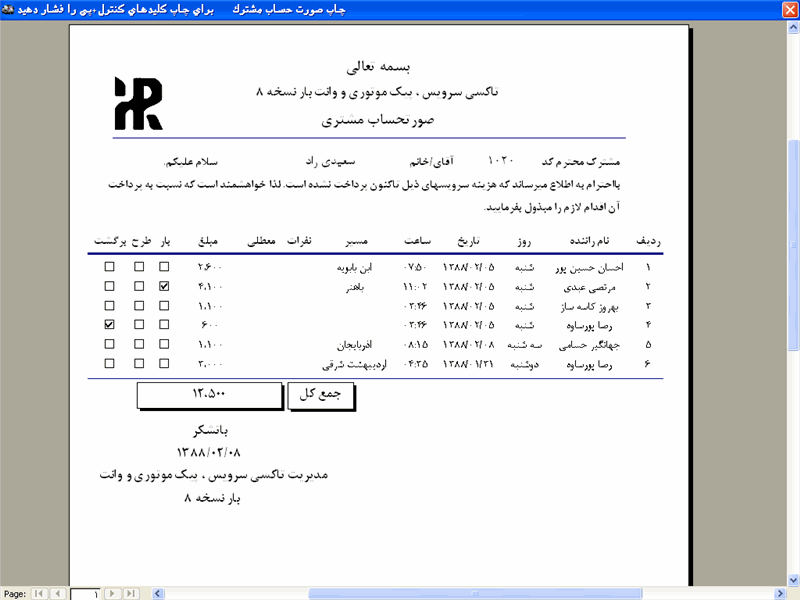Viewport: 800px width, 600px height.
Task: Click the ساعت column header
Action: pyautogui.click(x=418, y=241)
